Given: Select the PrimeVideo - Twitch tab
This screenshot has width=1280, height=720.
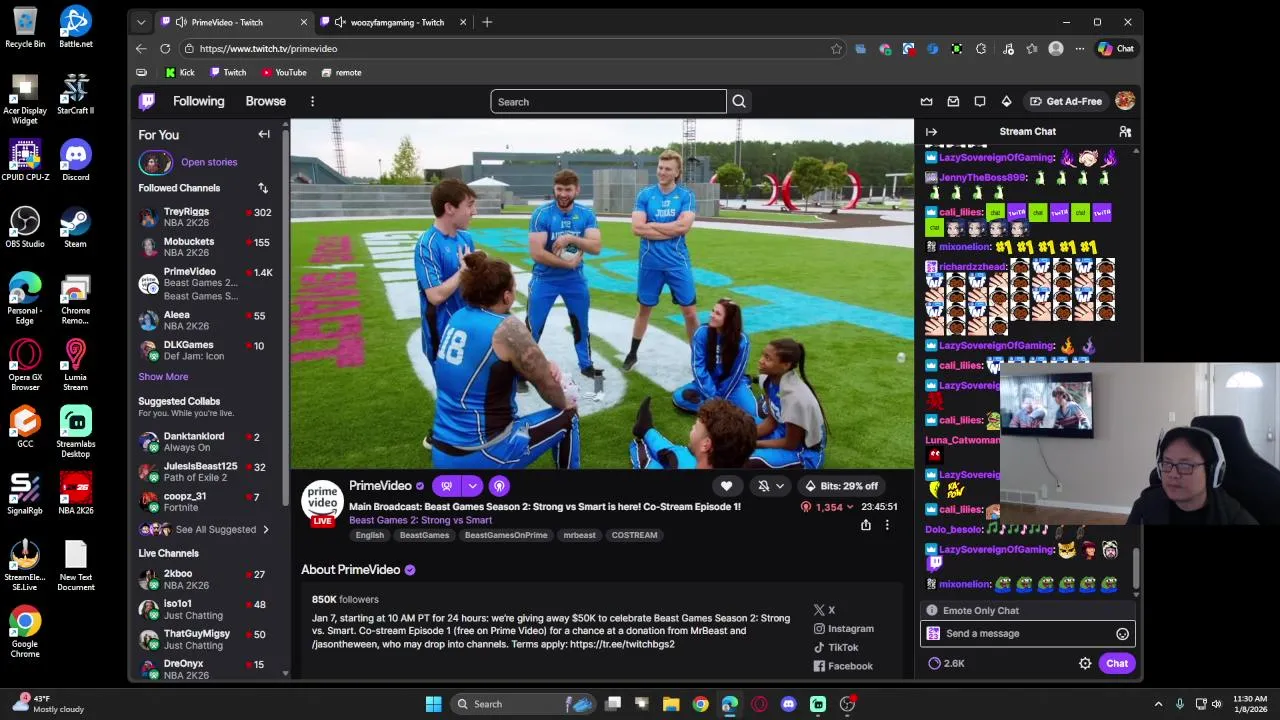Looking at the screenshot, I should (x=235, y=22).
